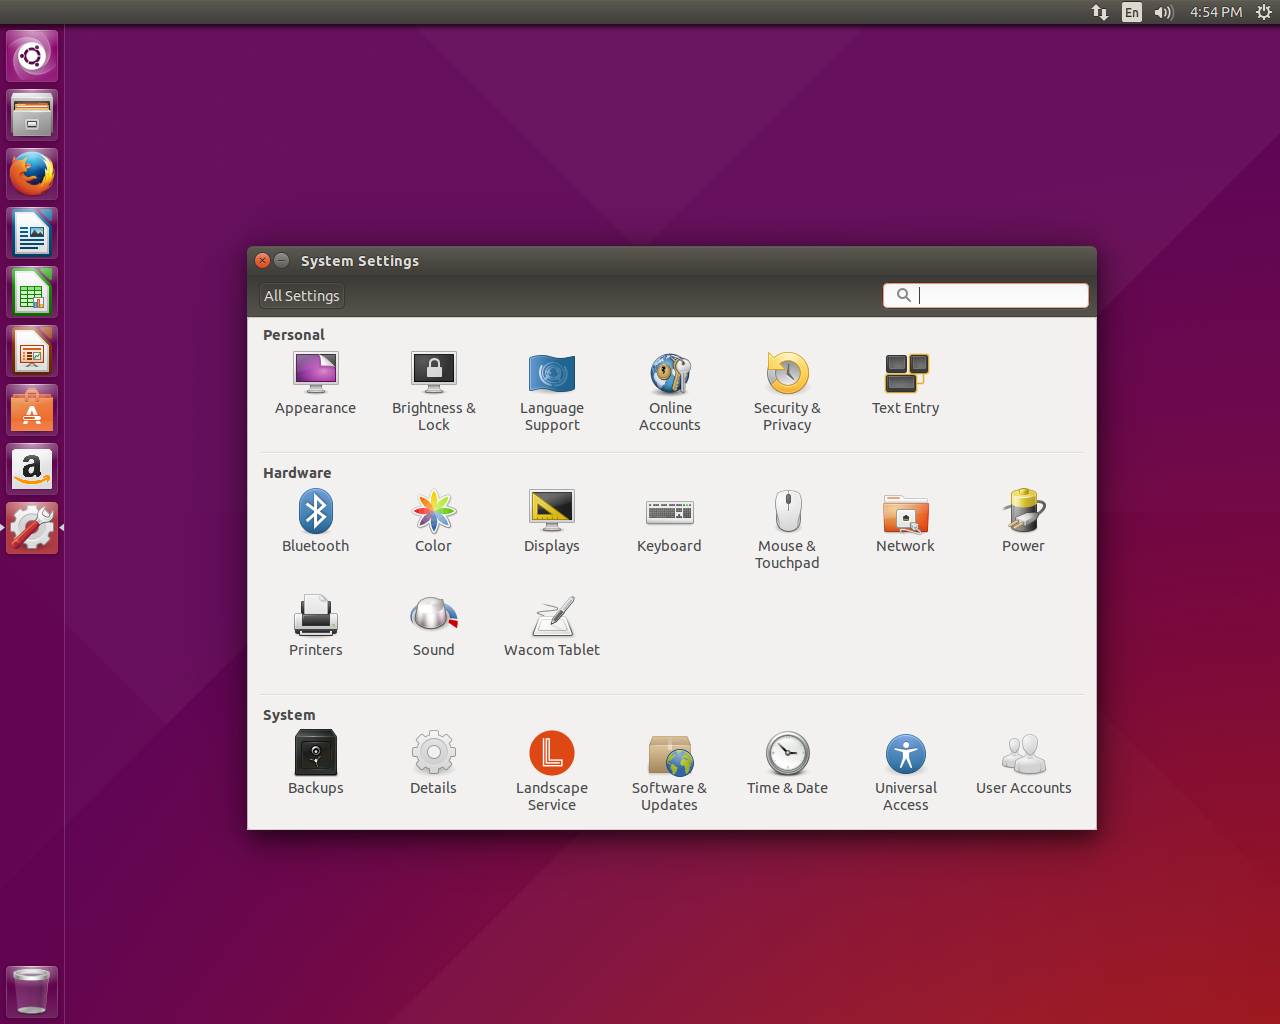Viewport: 1280px width, 1024px height.
Task: Click the All Settings button
Action: [302, 296]
